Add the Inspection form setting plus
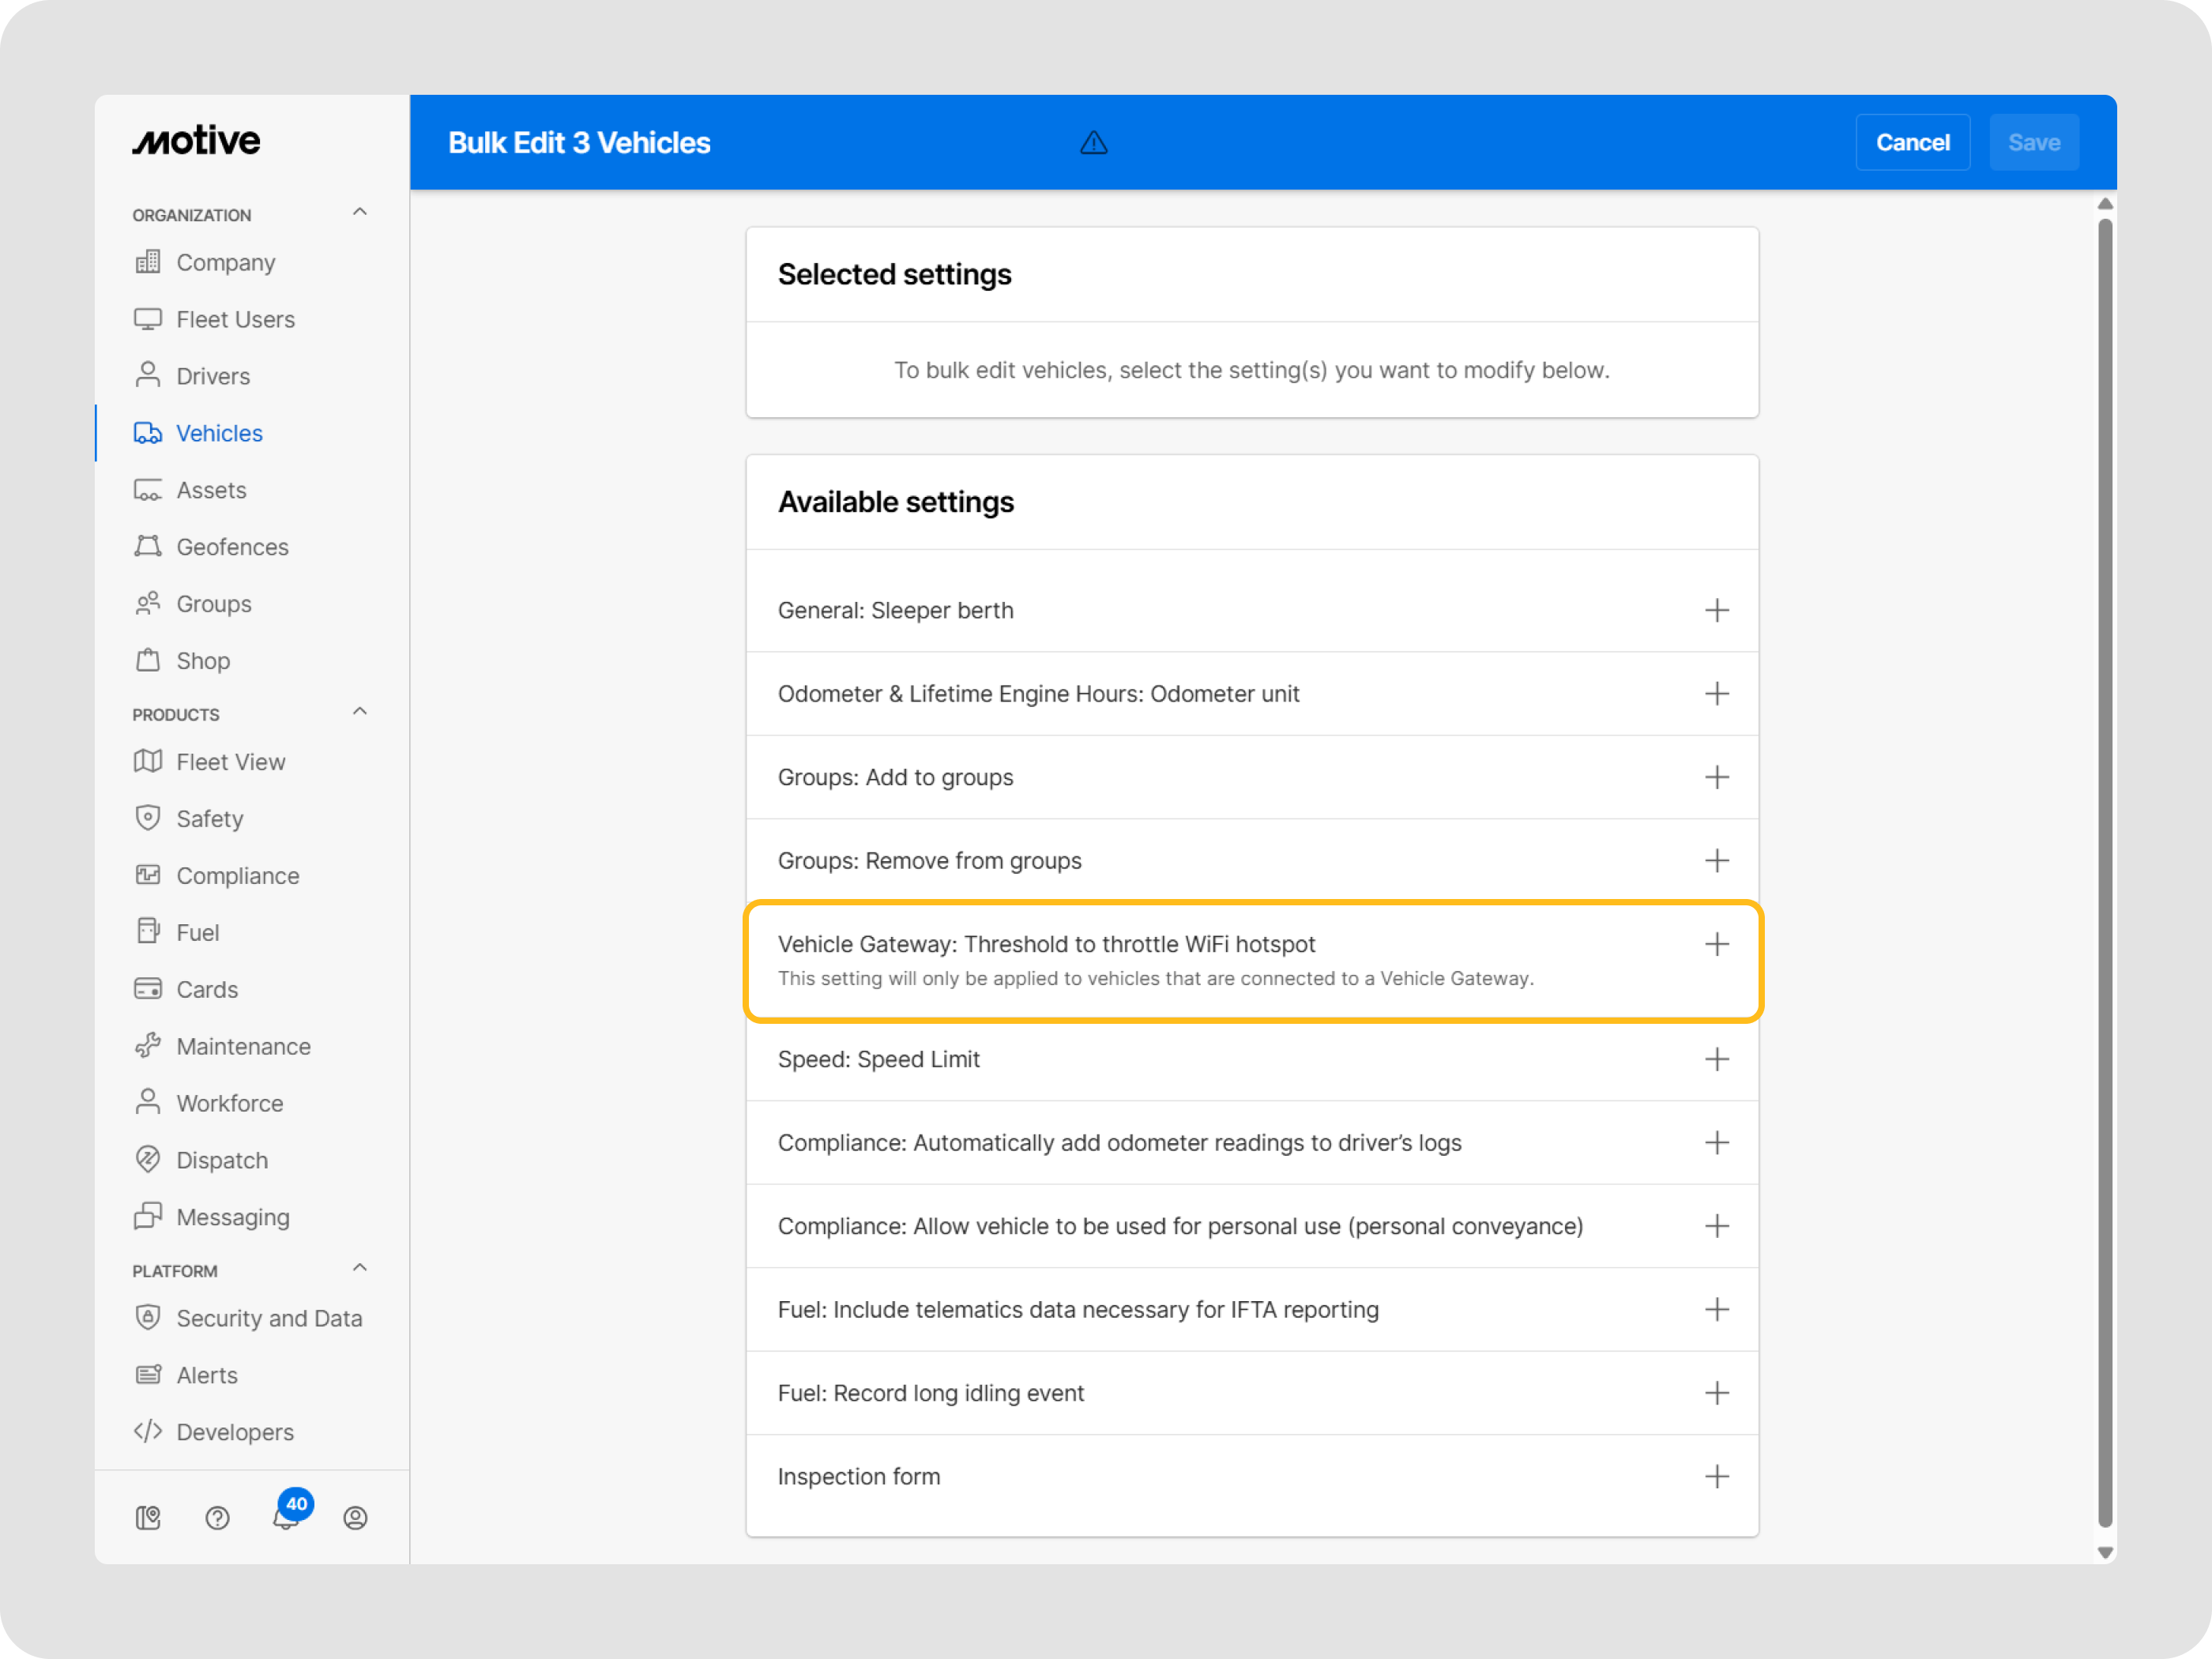This screenshot has width=2212, height=1659. coord(1716,1476)
